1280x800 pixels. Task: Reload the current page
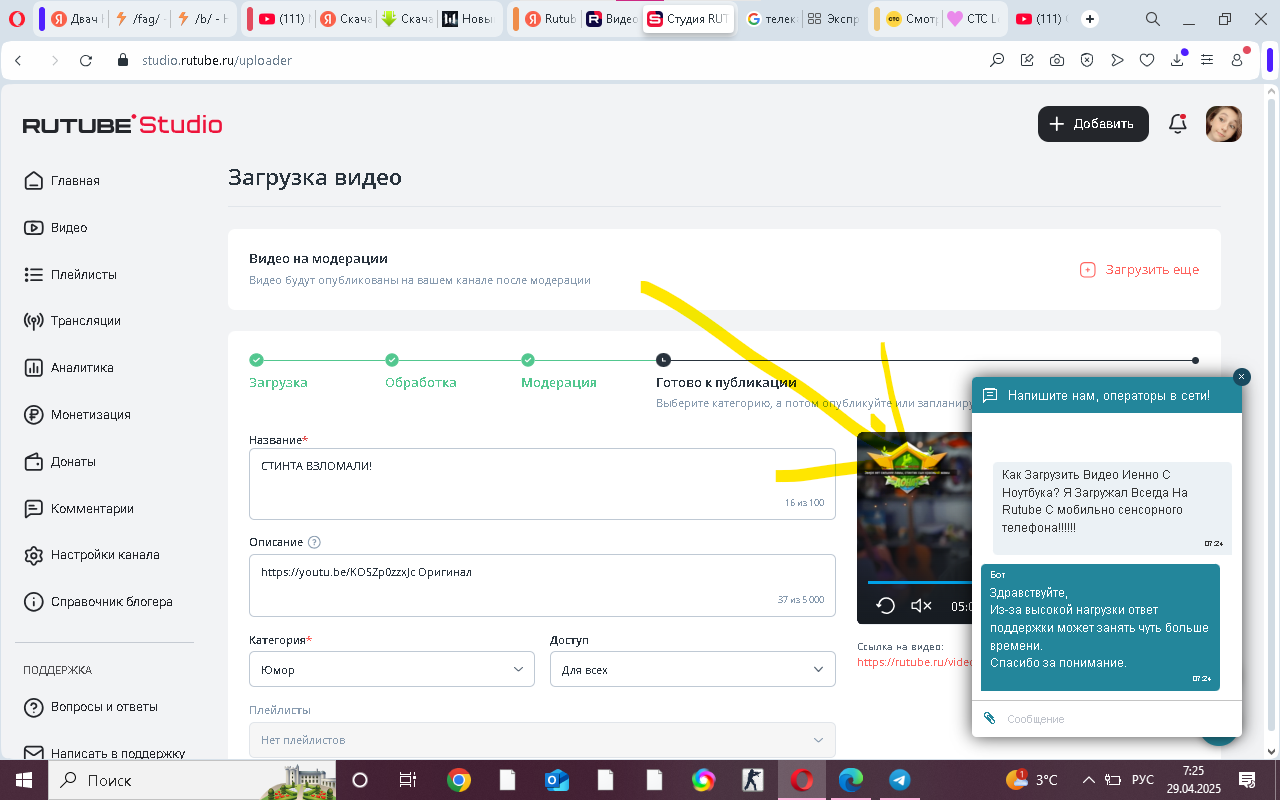[x=86, y=60]
